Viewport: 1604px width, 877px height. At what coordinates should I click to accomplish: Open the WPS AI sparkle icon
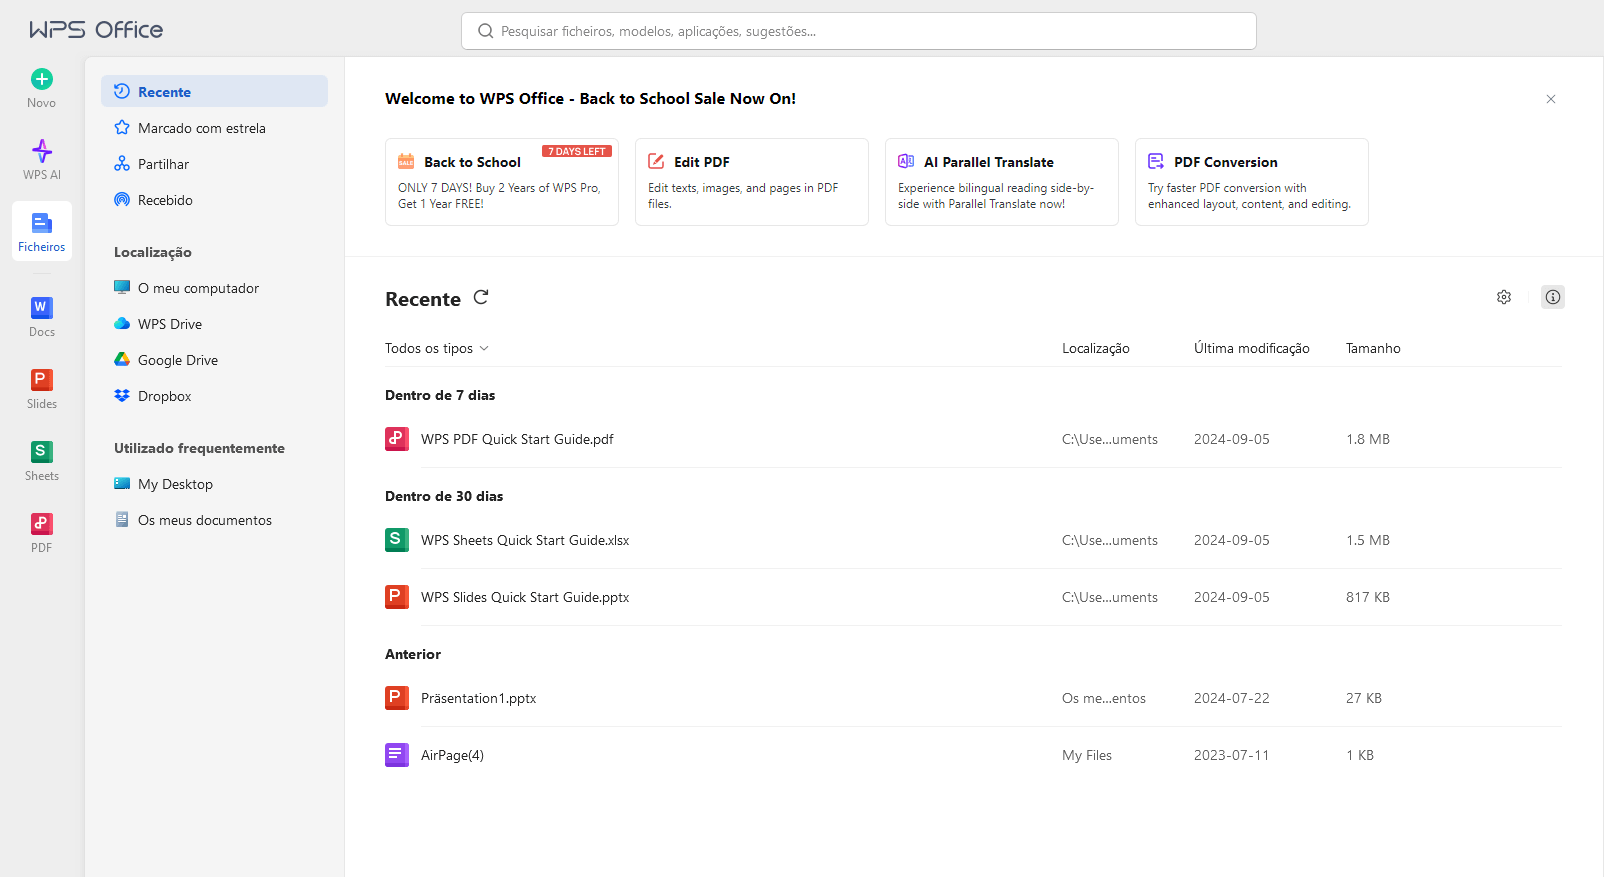click(42, 151)
